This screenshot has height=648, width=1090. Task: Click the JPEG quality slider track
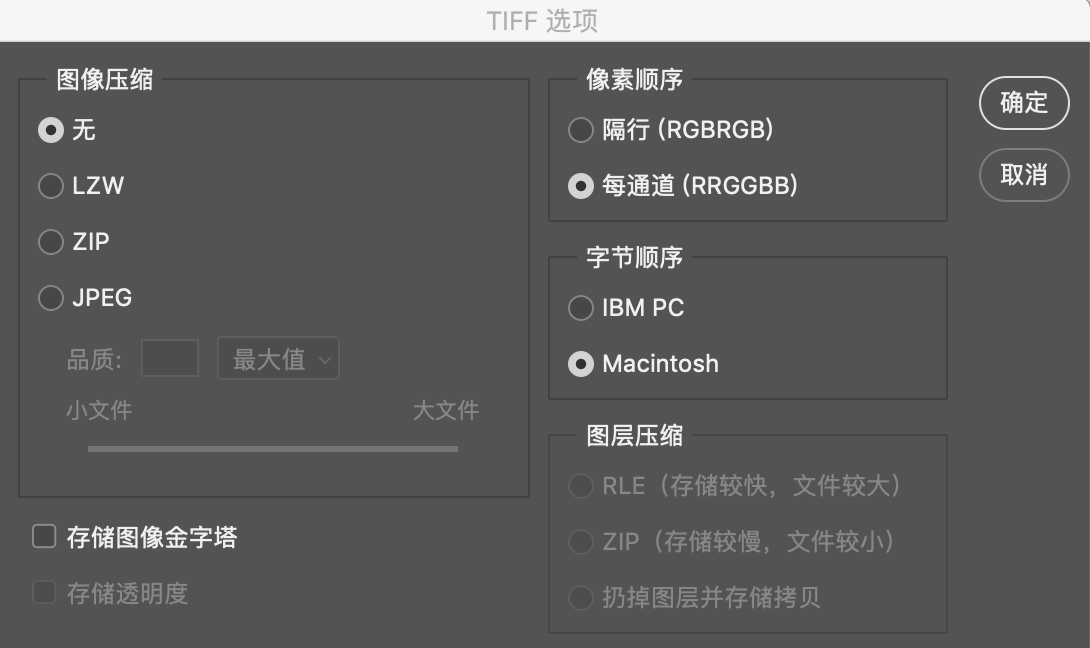point(272,449)
